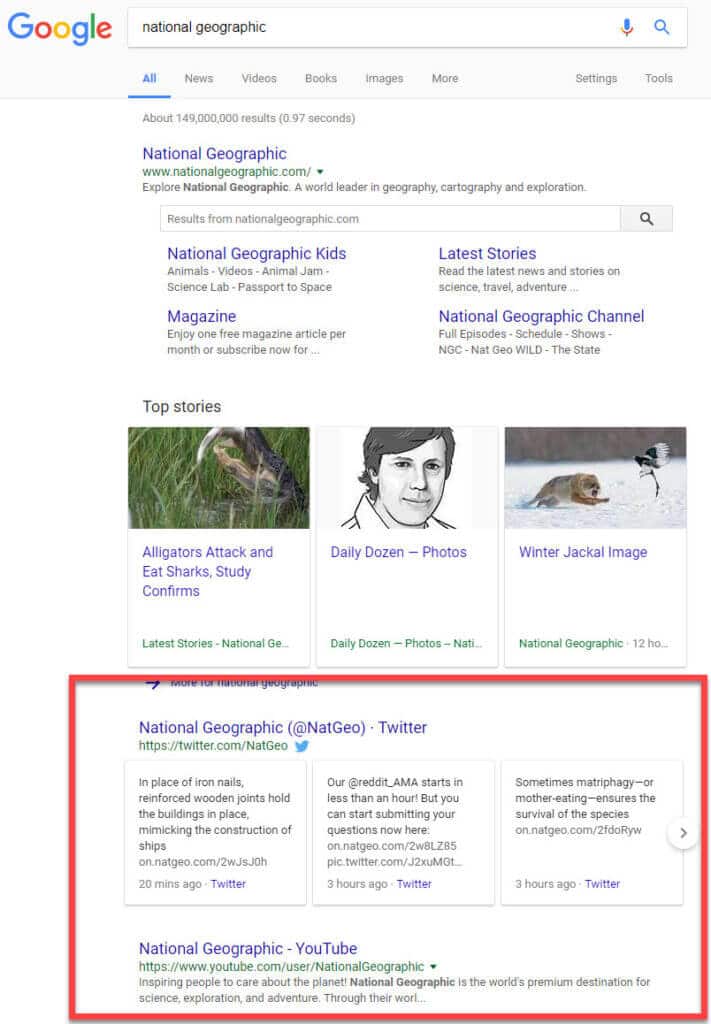711x1024 pixels.
Task: Open National Geographic (@NatGeo) Twitter result
Action: (283, 728)
